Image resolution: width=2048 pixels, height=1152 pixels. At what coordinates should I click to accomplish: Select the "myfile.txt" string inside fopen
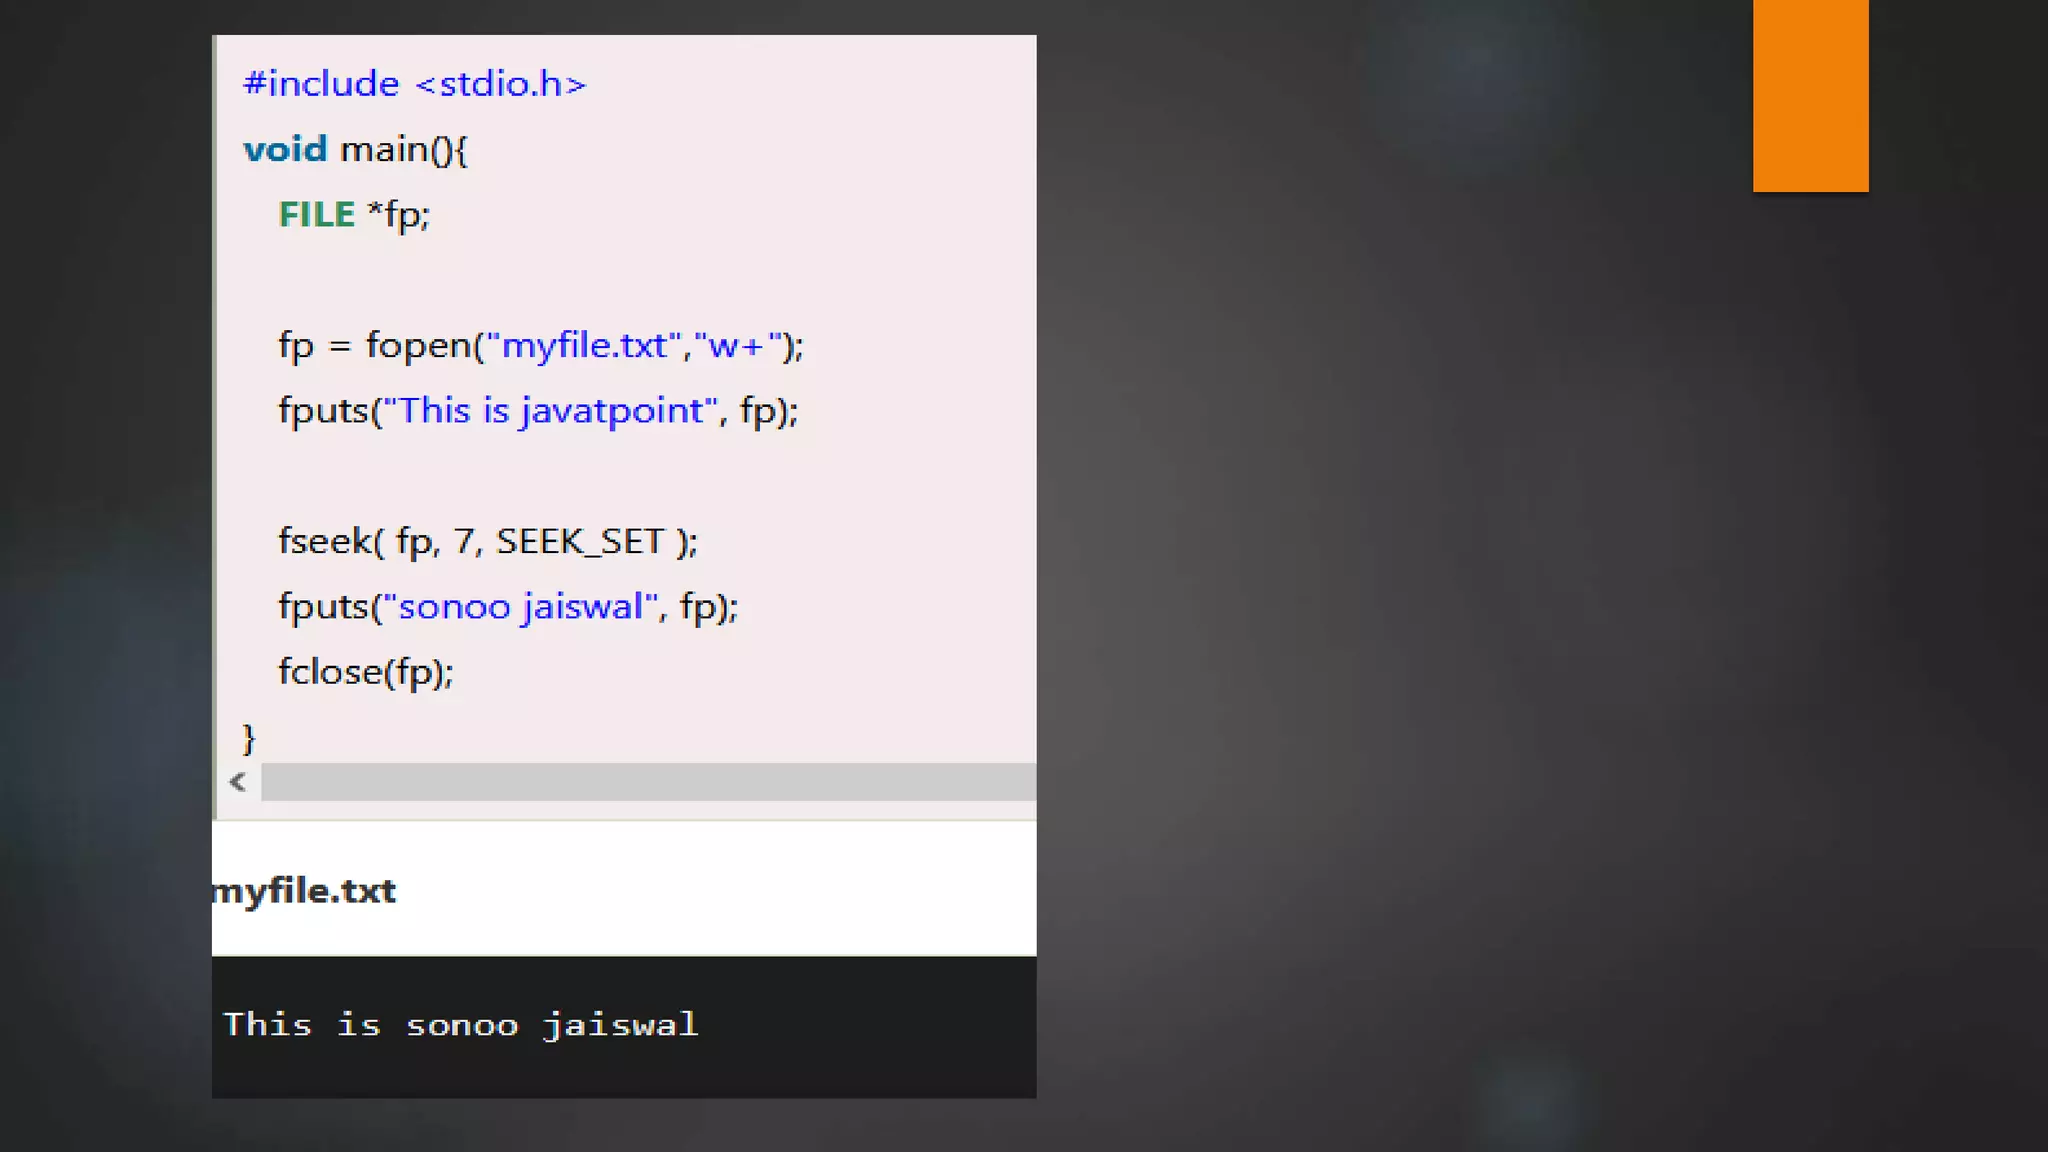(x=584, y=346)
